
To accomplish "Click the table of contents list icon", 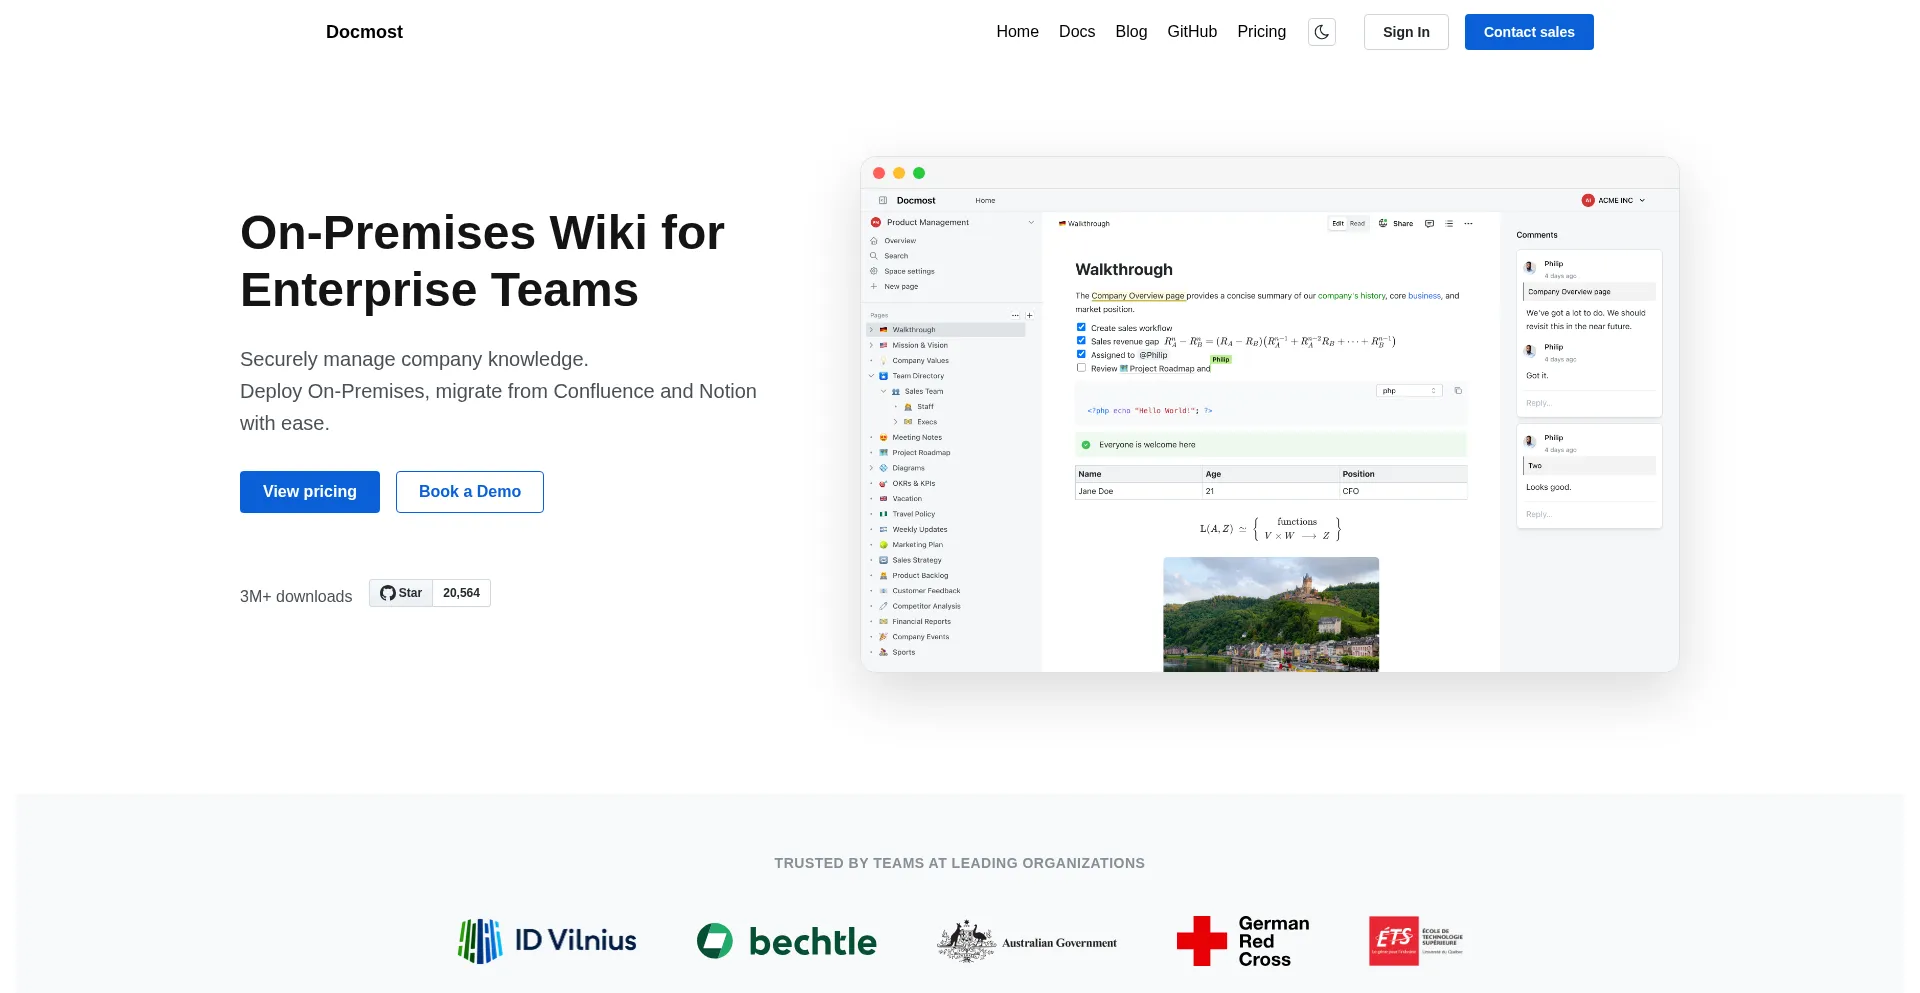I will [x=1449, y=223].
